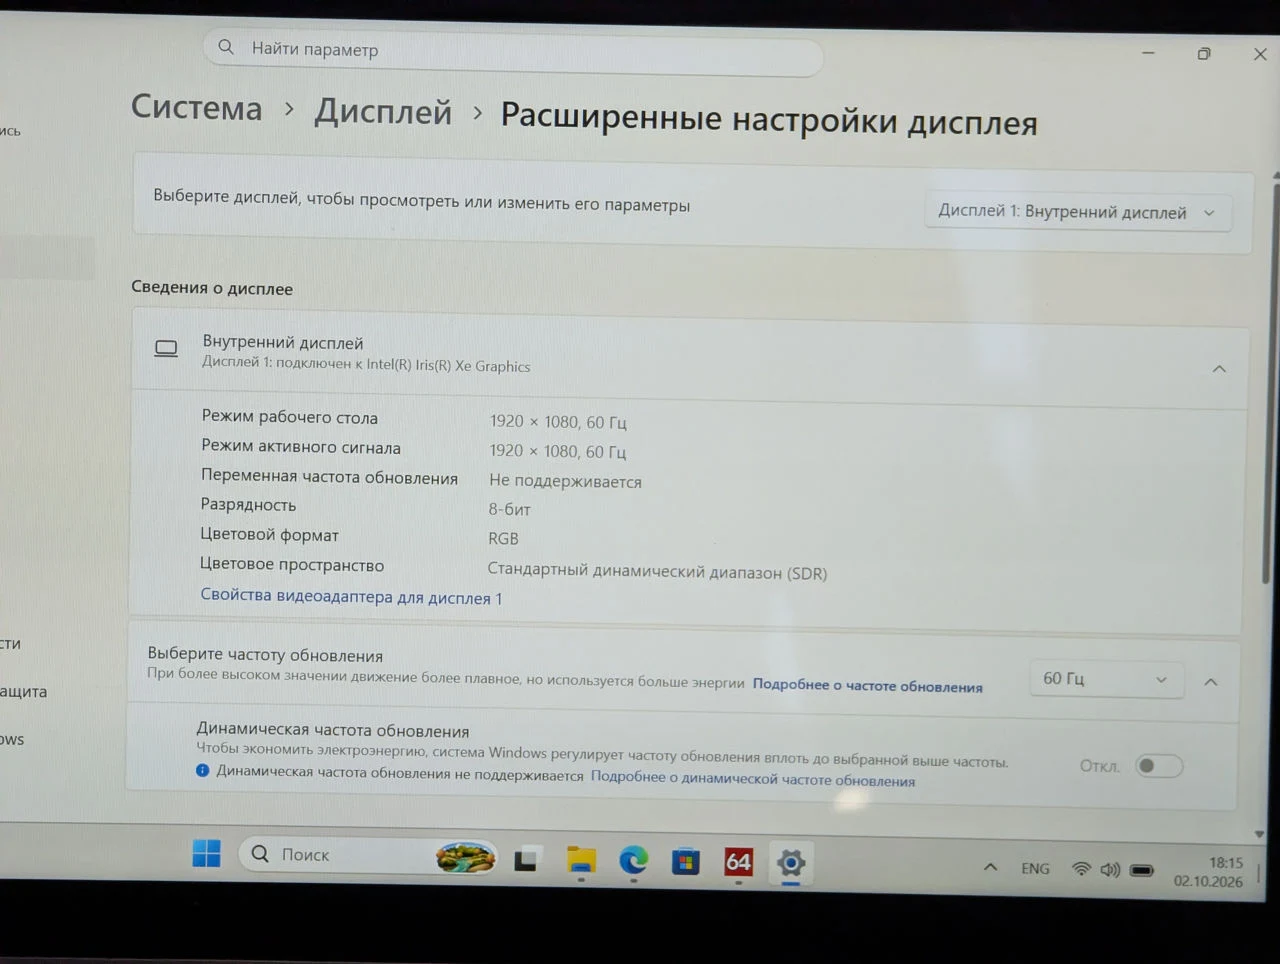Show hidden tray icons with the taskbar chevron
The image size is (1280, 964).
990,867
